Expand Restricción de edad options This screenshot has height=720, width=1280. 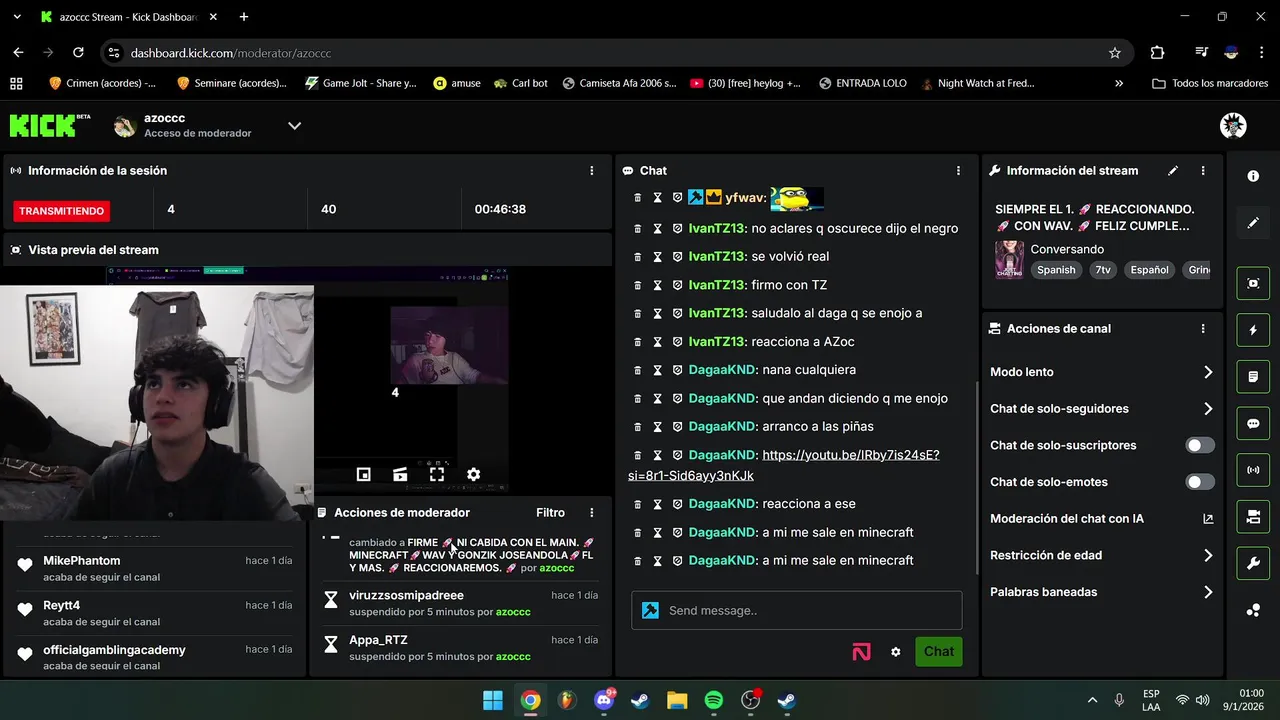tap(1101, 555)
